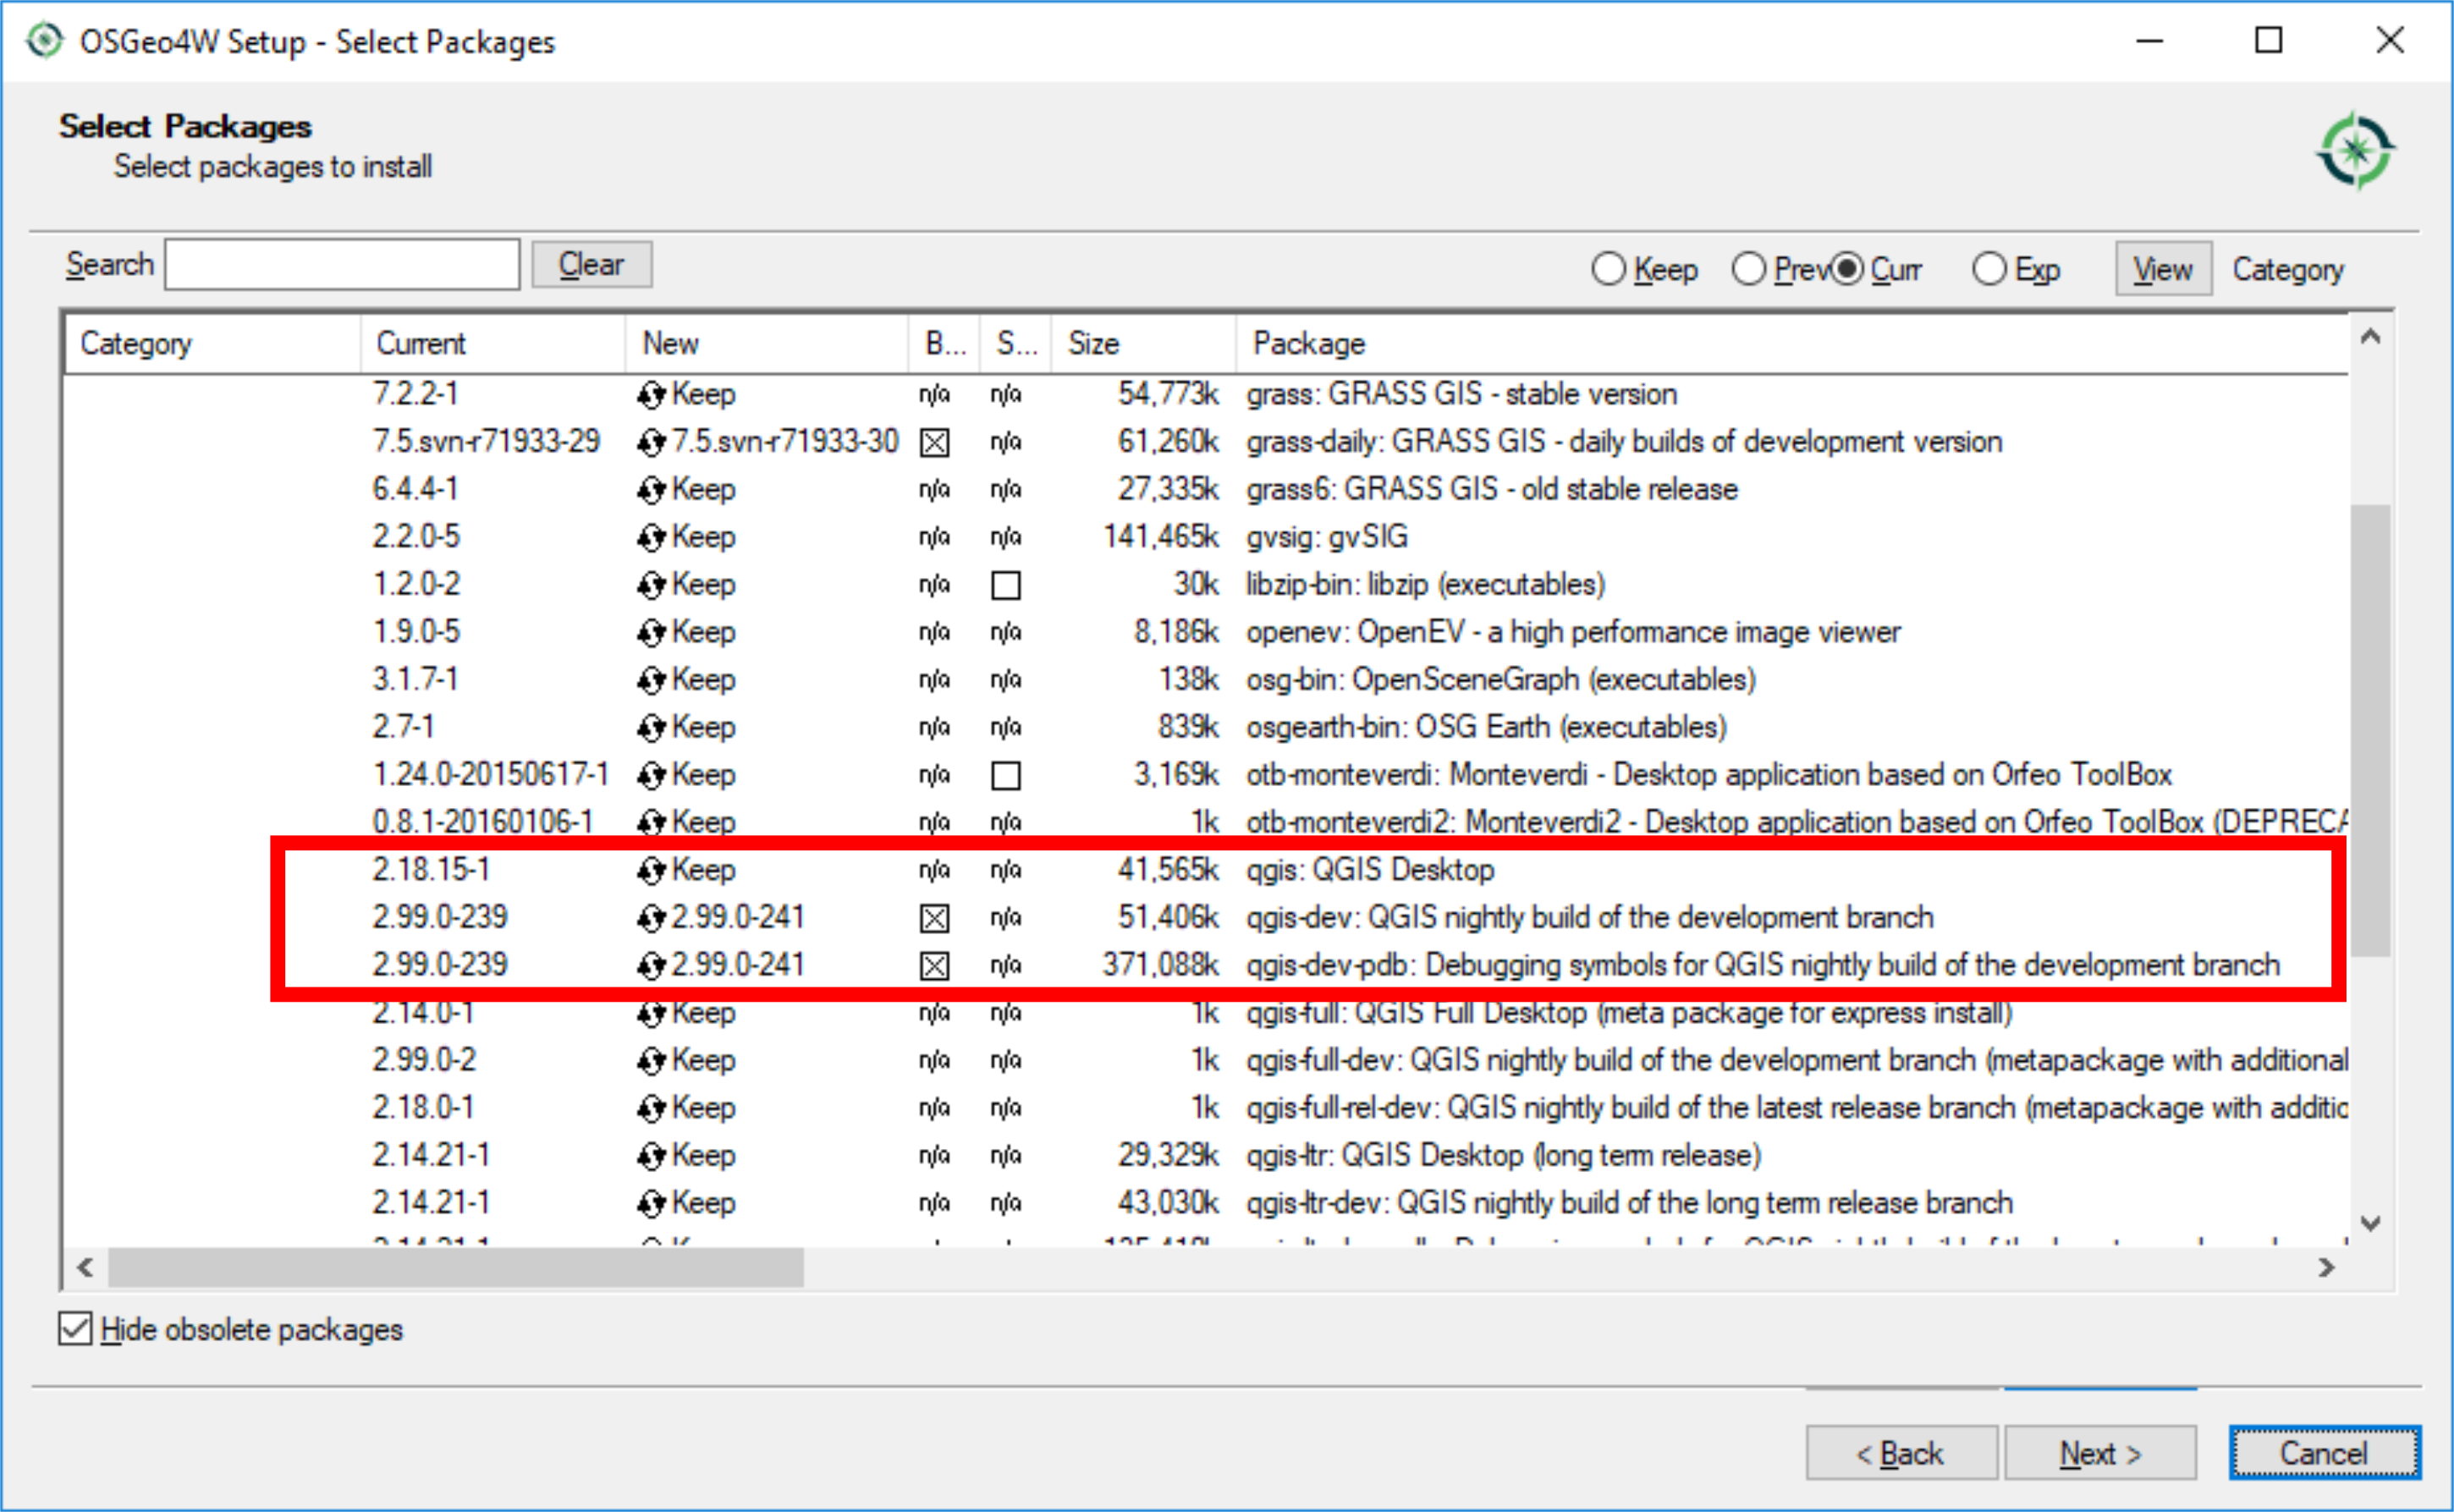The image size is (2454, 1512).
Task: Toggle Hide obsolete packages checkbox
Action: (x=75, y=1329)
